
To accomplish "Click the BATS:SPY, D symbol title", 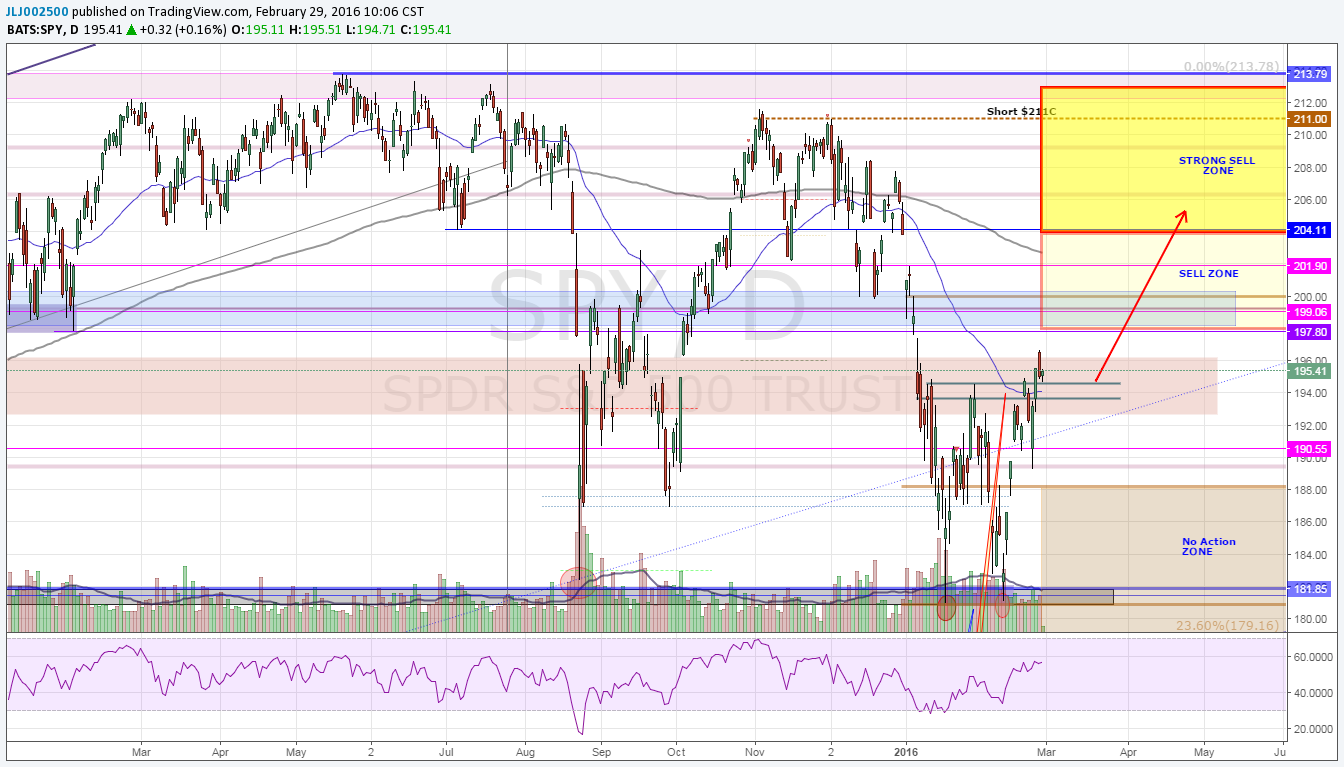I will pos(42,30).
